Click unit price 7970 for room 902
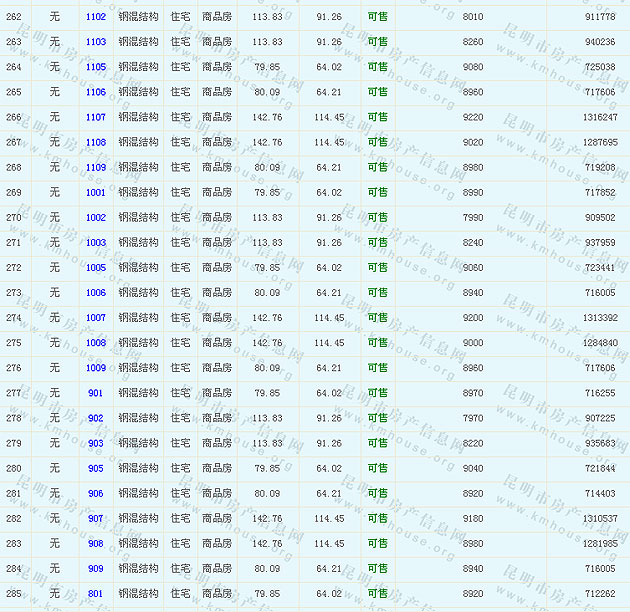 (473, 418)
